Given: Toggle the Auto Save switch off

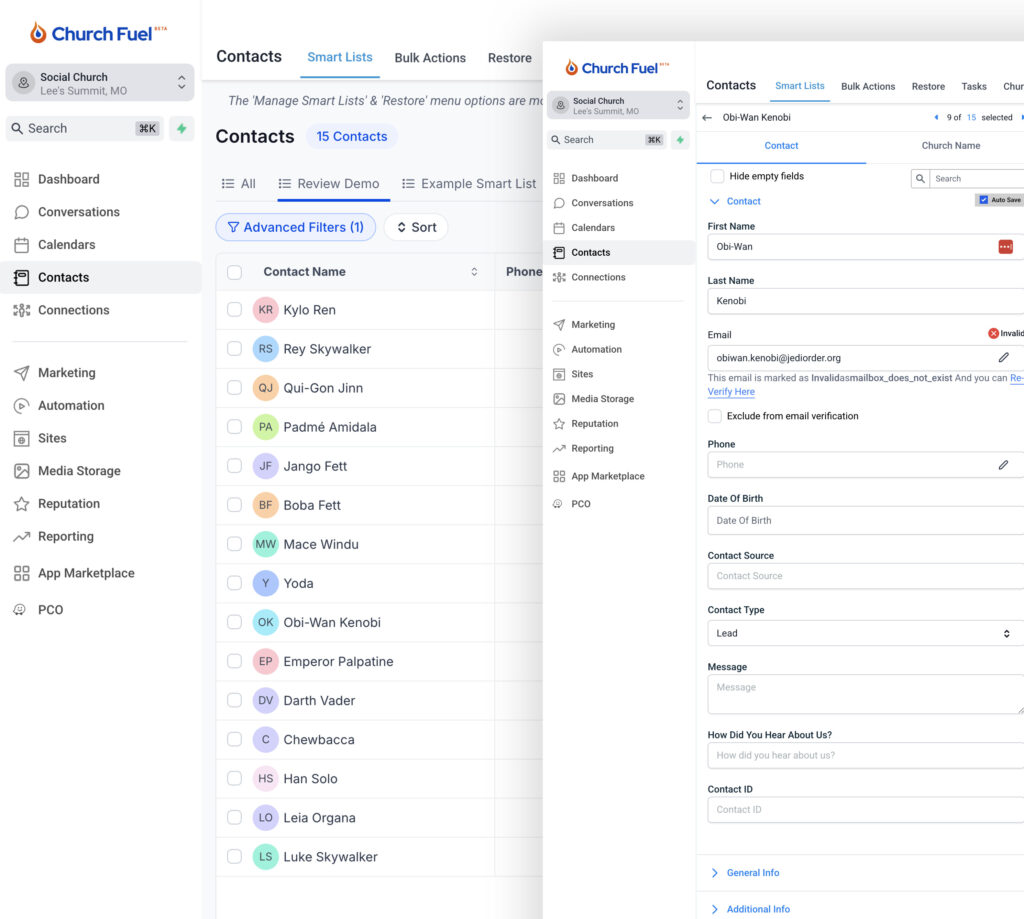Looking at the screenshot, I should point(983,200).
